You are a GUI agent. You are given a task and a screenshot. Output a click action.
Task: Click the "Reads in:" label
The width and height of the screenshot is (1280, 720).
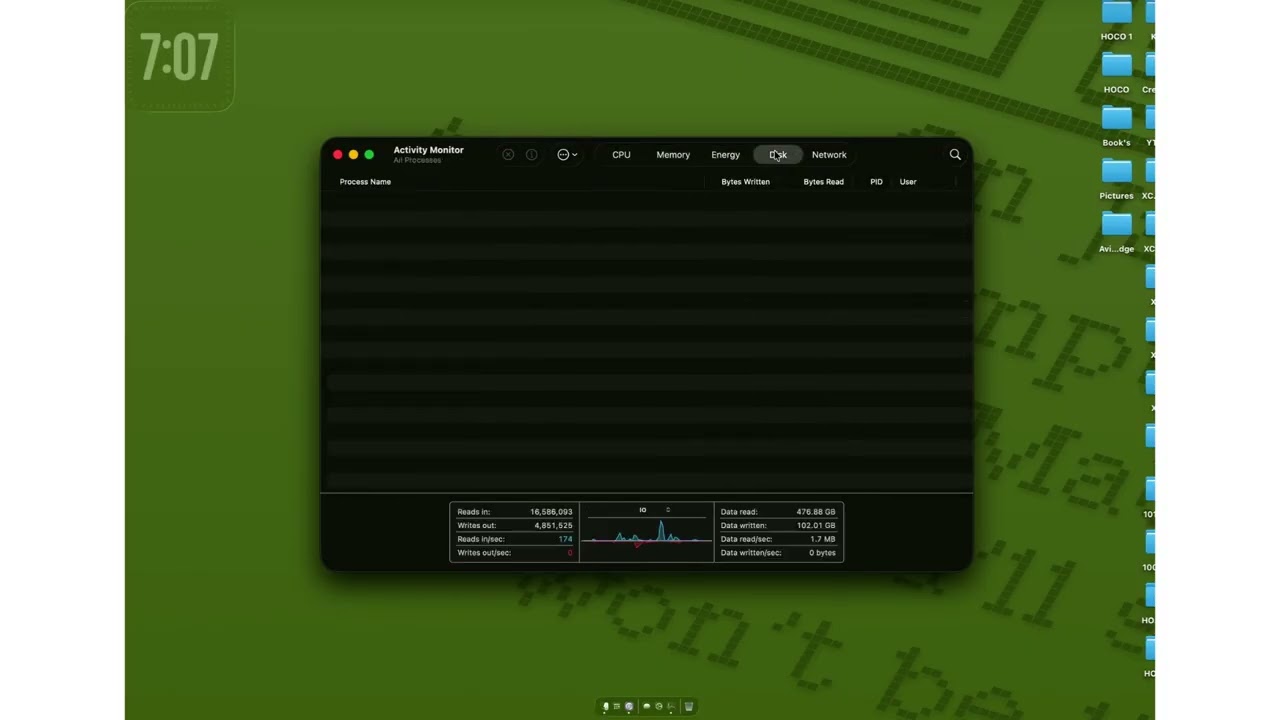click(x=474, y=512)
